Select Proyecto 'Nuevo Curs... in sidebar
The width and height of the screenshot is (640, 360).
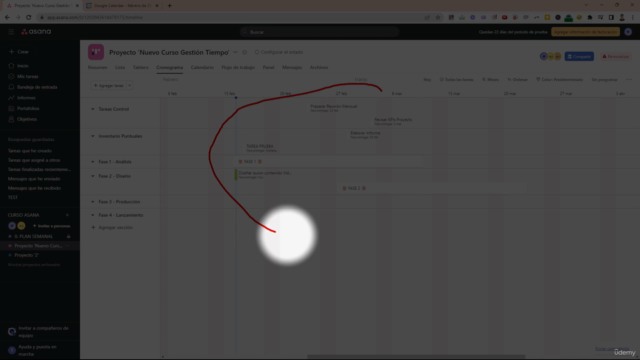pyautogui.click(x=38, y=246)
